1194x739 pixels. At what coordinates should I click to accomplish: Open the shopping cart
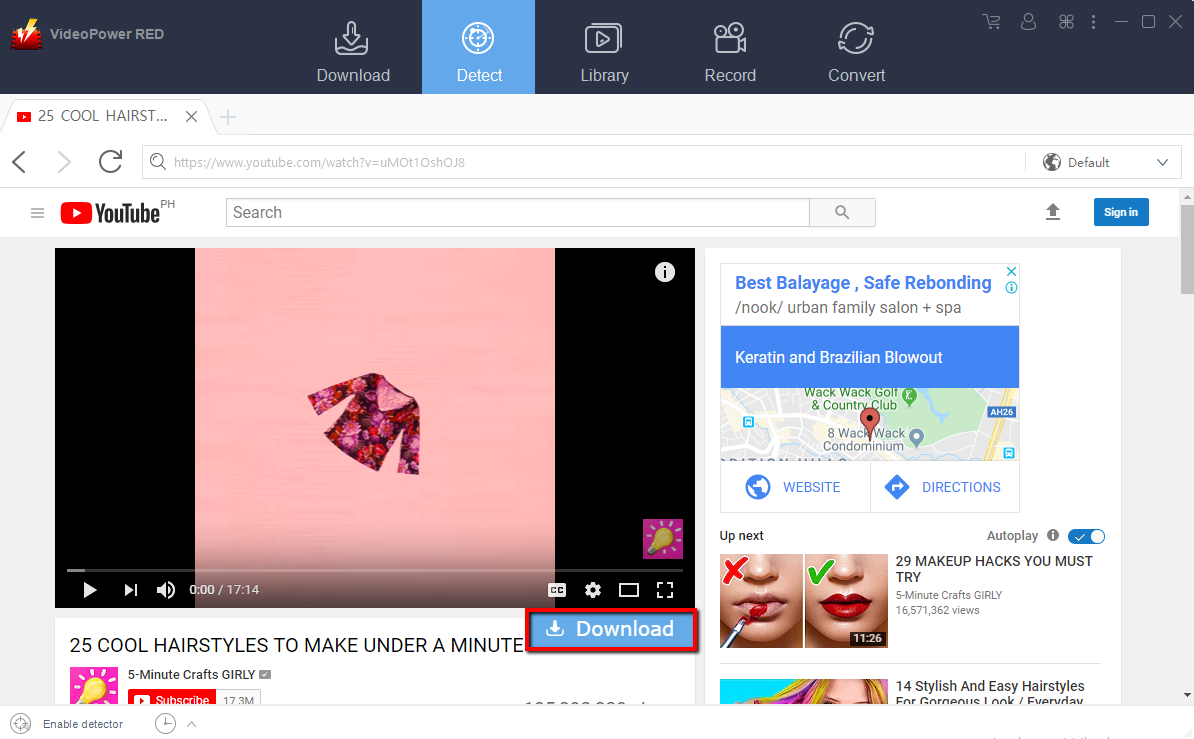click(x=991, y=21)
